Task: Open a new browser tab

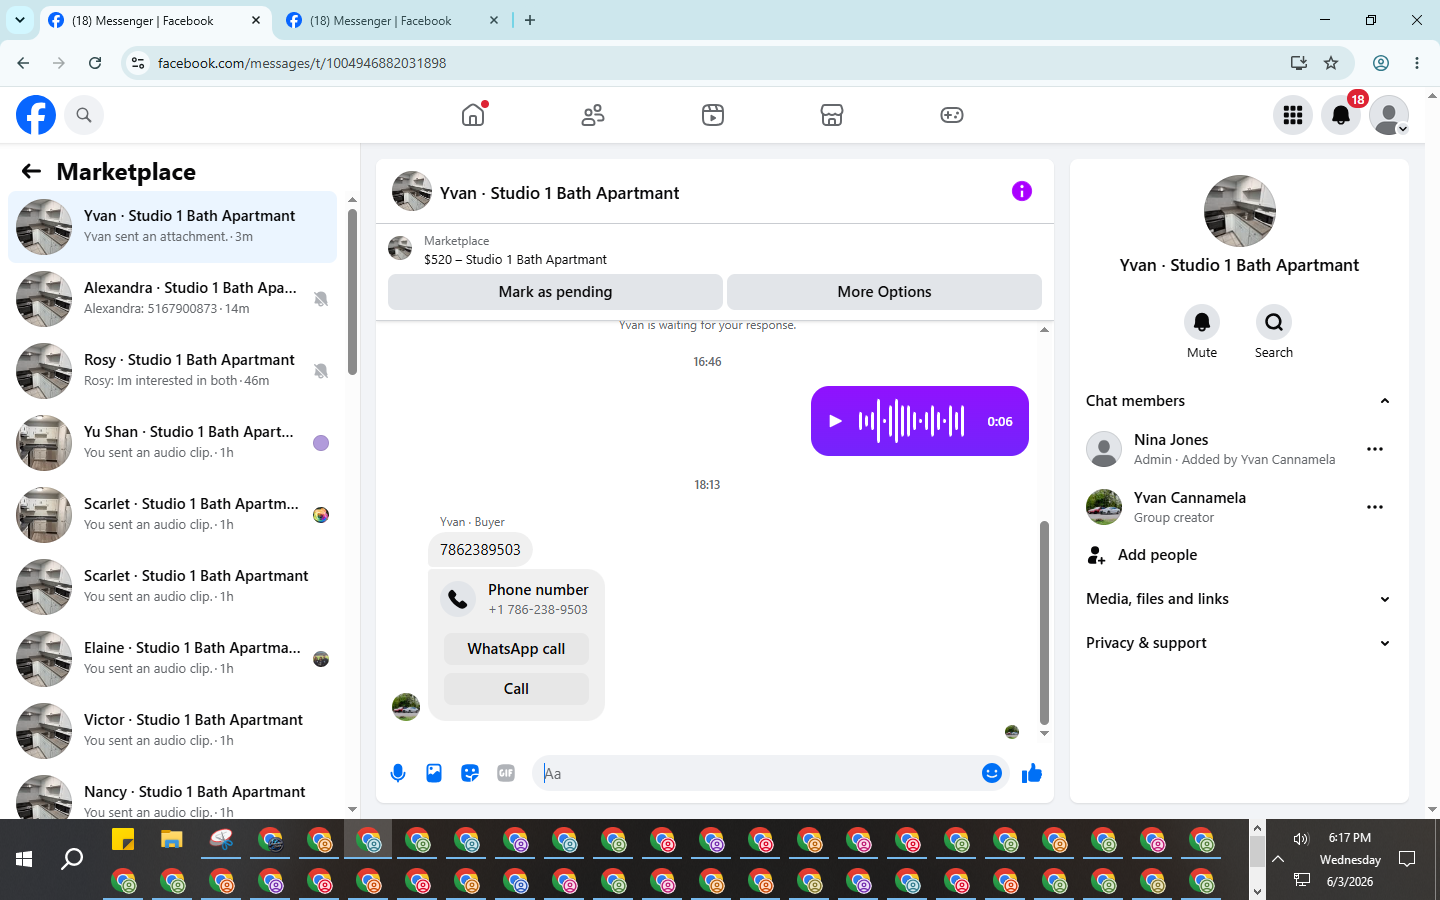Action: pos(530,20)
